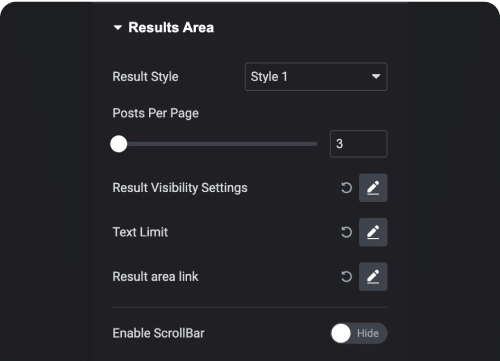Edit the Result area link settings
Screen dimensions: 500x361
tap(373, 277)
